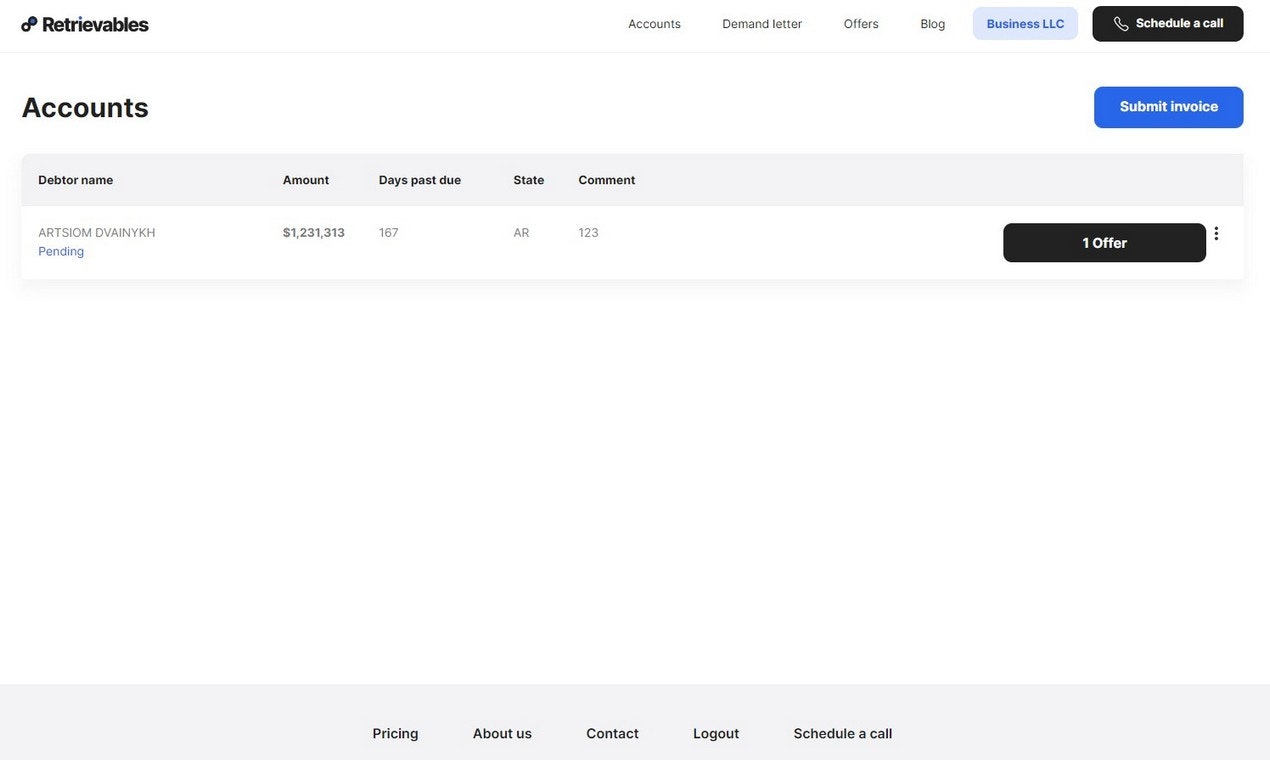Visit the Blog page
The width and height of the screenshot is (1270, 760).
(x=933, y=24)
